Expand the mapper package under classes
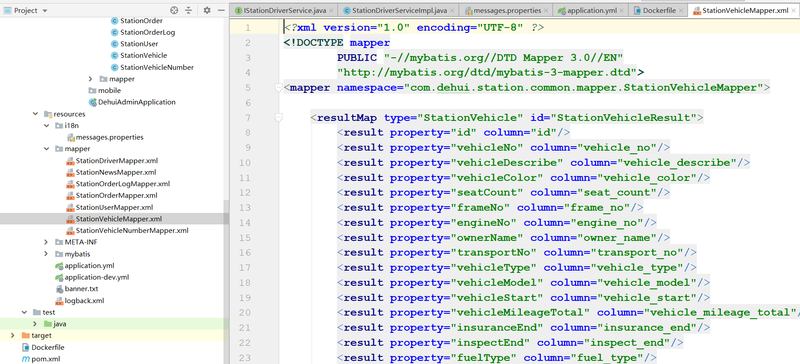Viewport: 800px width, 364px height. [x=90, y=79]
